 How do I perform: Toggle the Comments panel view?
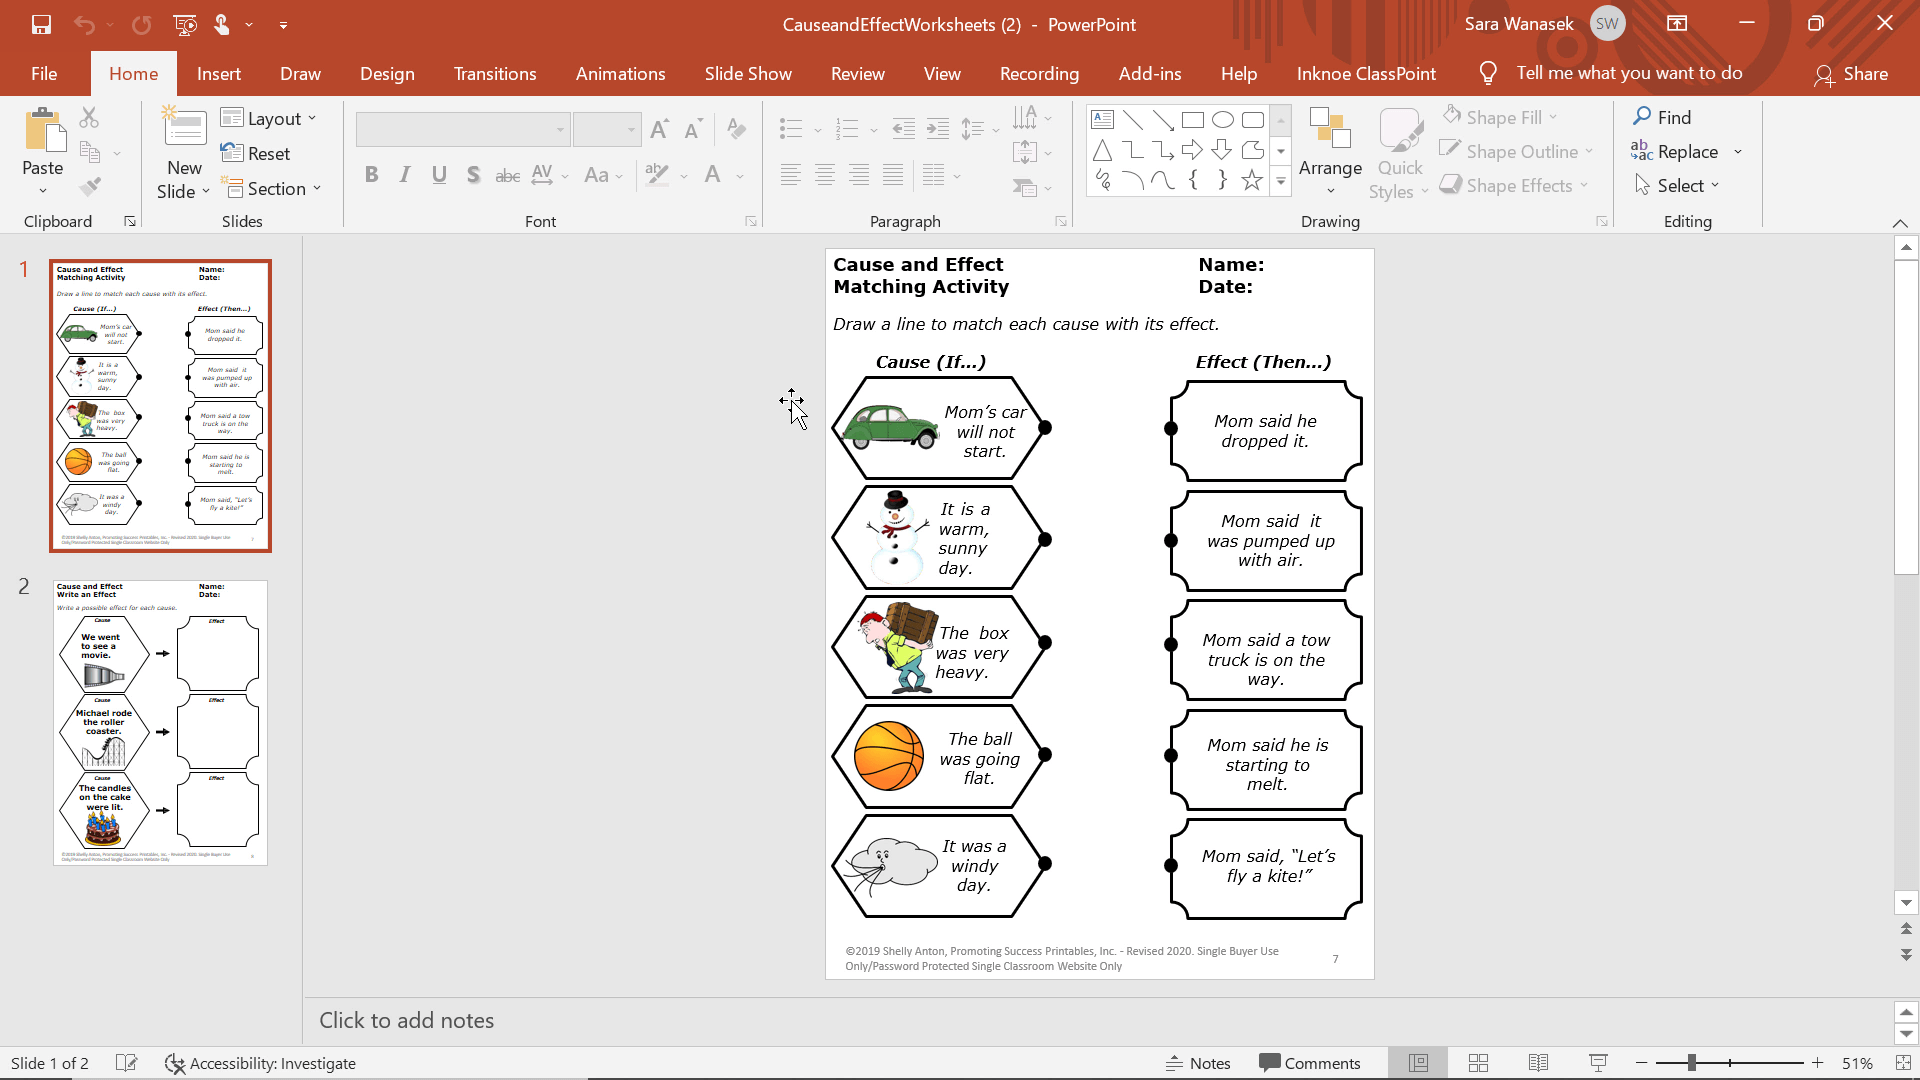click(1309, 1063)
